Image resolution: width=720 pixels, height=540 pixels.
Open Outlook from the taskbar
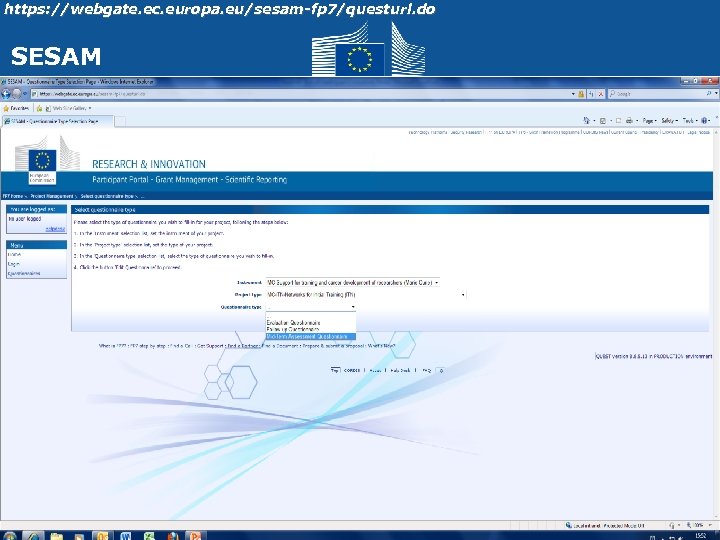click(102, 536)
